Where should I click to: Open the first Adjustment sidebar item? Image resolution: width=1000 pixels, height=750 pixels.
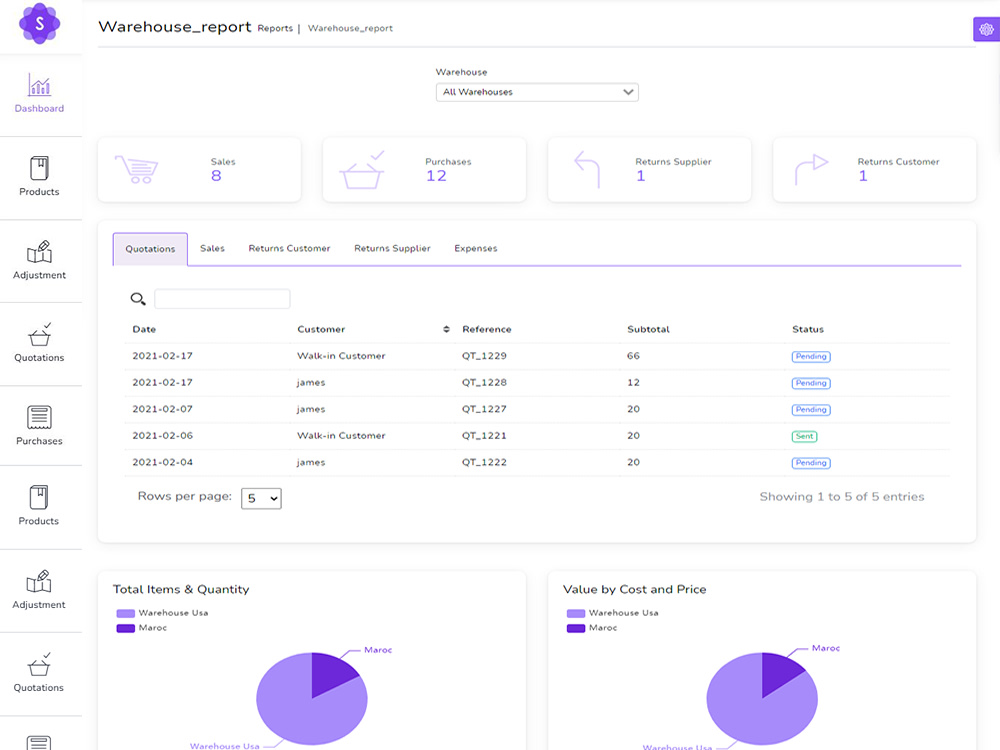(40, 260)
